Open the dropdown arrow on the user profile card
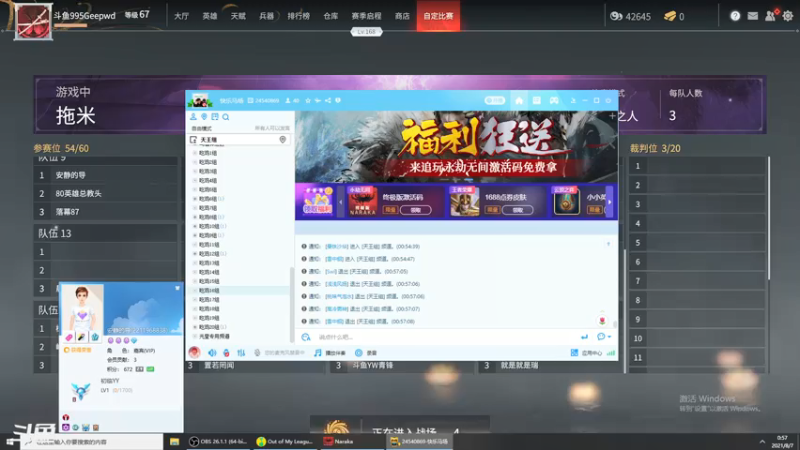The width and height of the screenshot is (800, 450). [x=178, y=288]
